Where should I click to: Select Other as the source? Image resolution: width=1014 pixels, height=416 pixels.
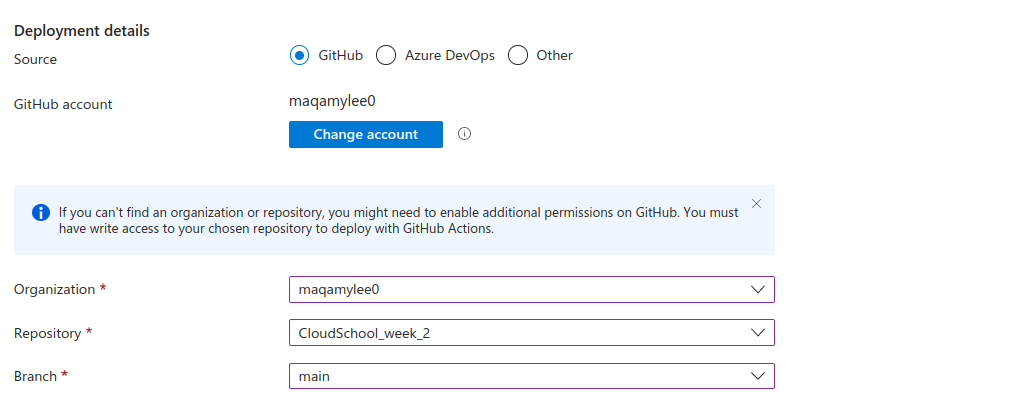(x=518, y=56)
